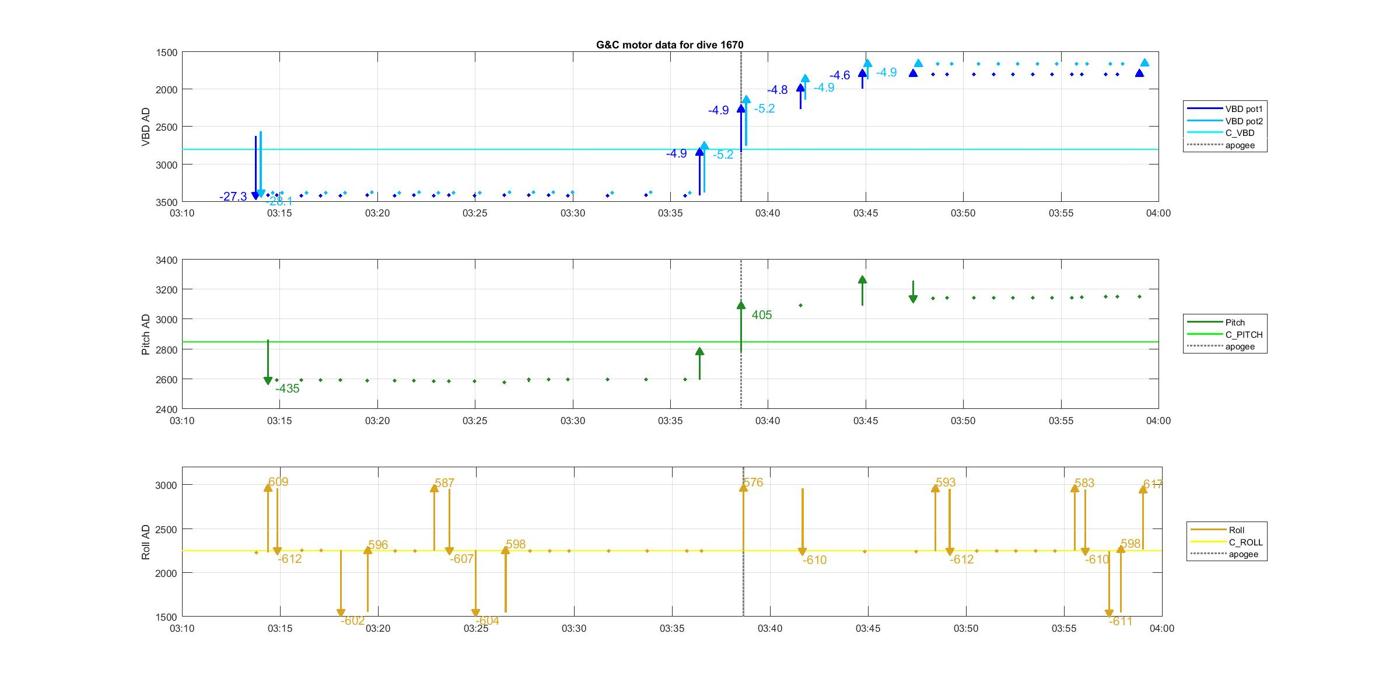
Task: Click the '583' roll data label
Action: tap(1084, 483)
